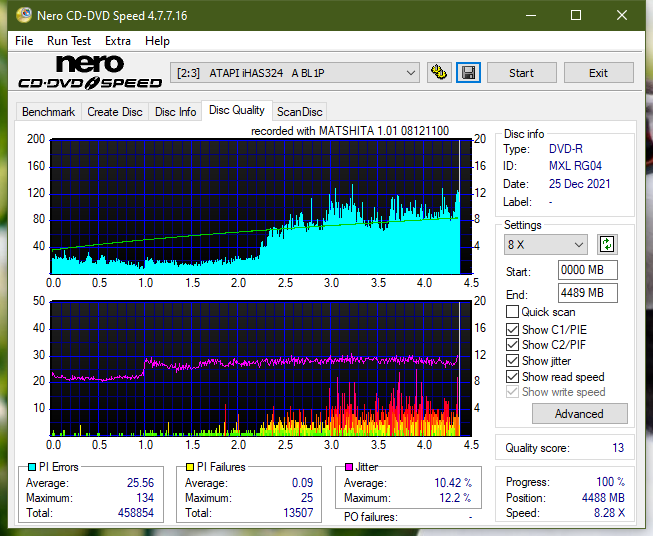The height and width of the screenshot is (536, 653).
Task: Click the disabled Show write speed checkbox
Action: [x=512, y=392]
